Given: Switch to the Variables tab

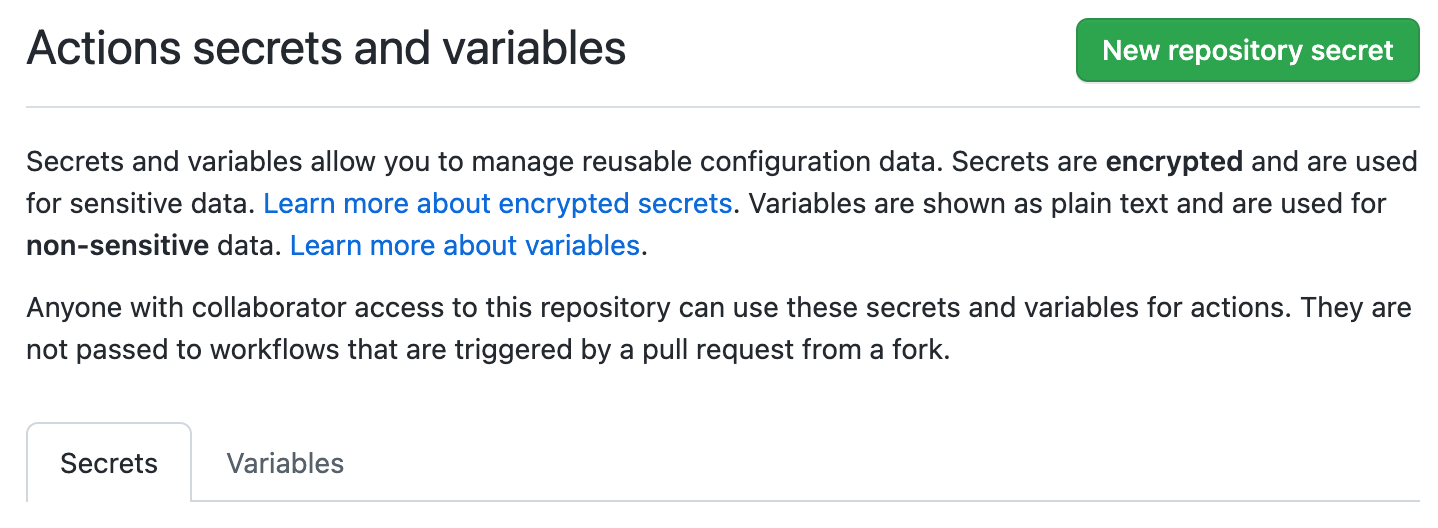Looking at the screenshot, I should coord(285,463).
